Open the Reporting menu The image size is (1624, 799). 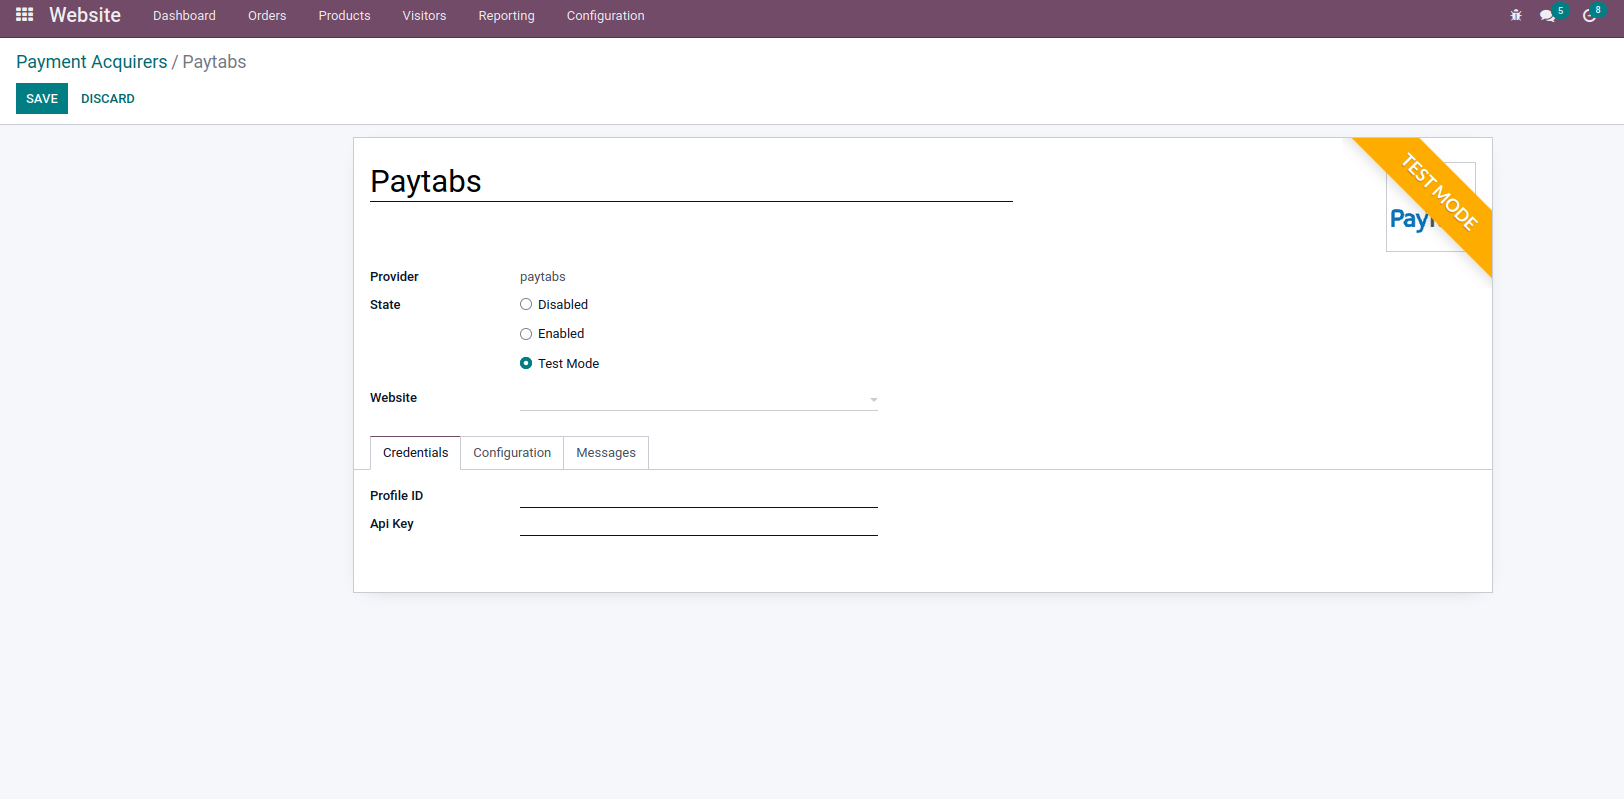pos(506,16)
